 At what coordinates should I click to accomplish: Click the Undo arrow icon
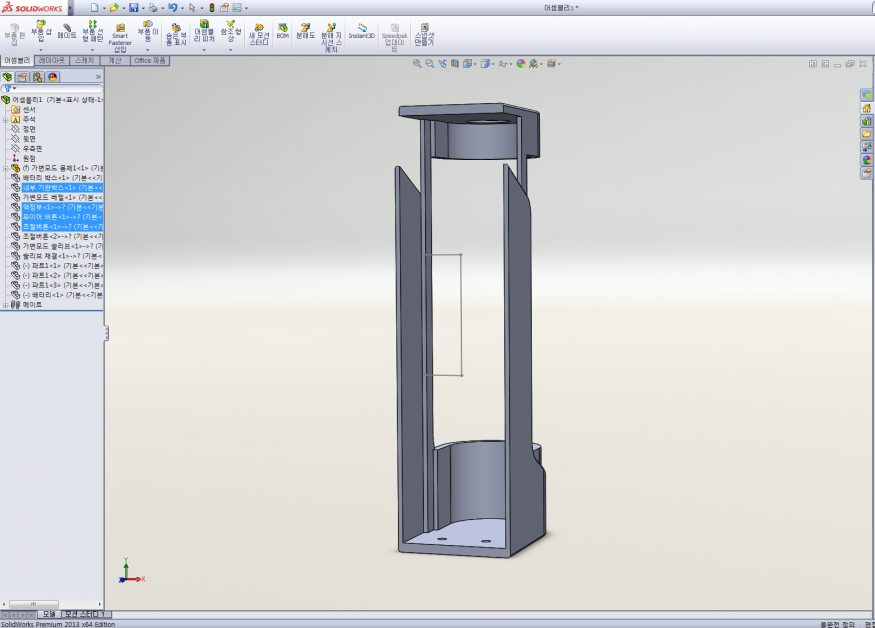coord(172,8)
